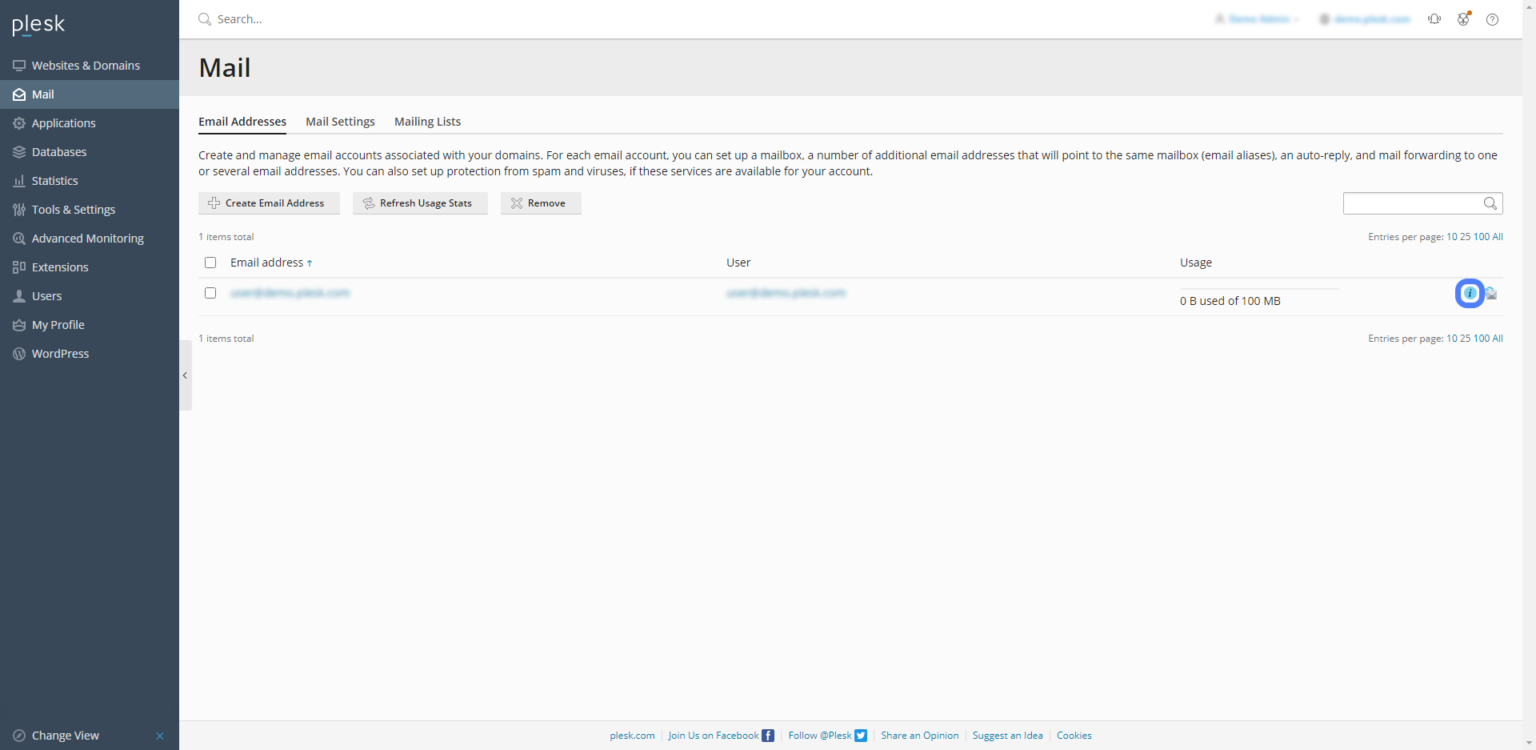Click Refresh Usage Stats button
The image size is (1536, 750).
[420, 203]
